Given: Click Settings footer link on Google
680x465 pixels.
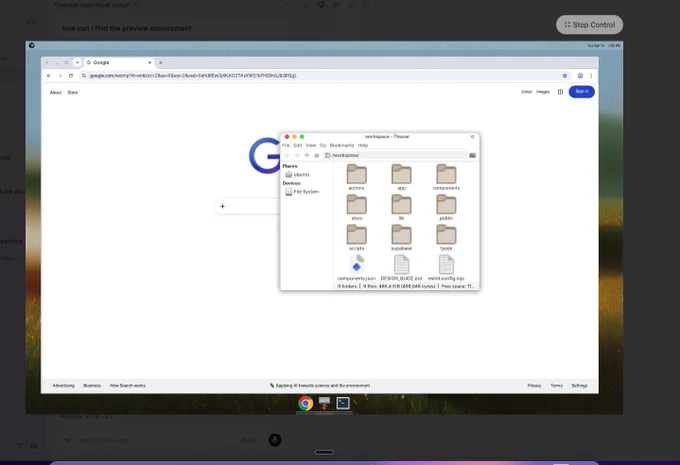Looking at the screenshot, I should [x=579, y=386].
